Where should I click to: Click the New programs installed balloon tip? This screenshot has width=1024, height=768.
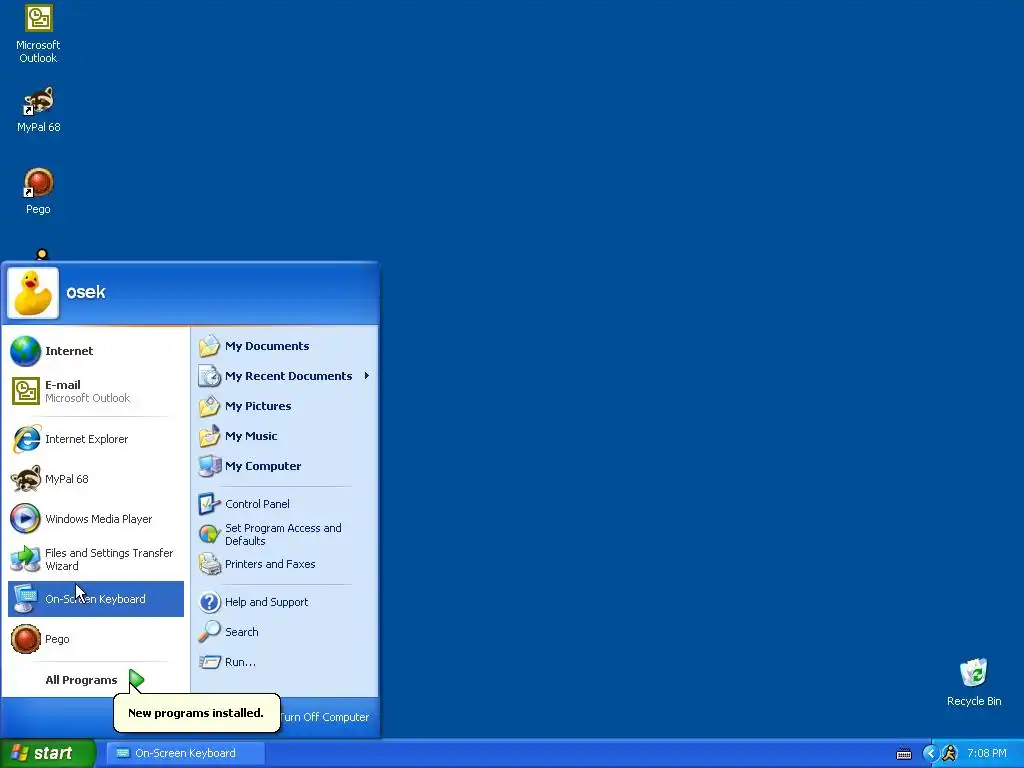coord(197,712)
